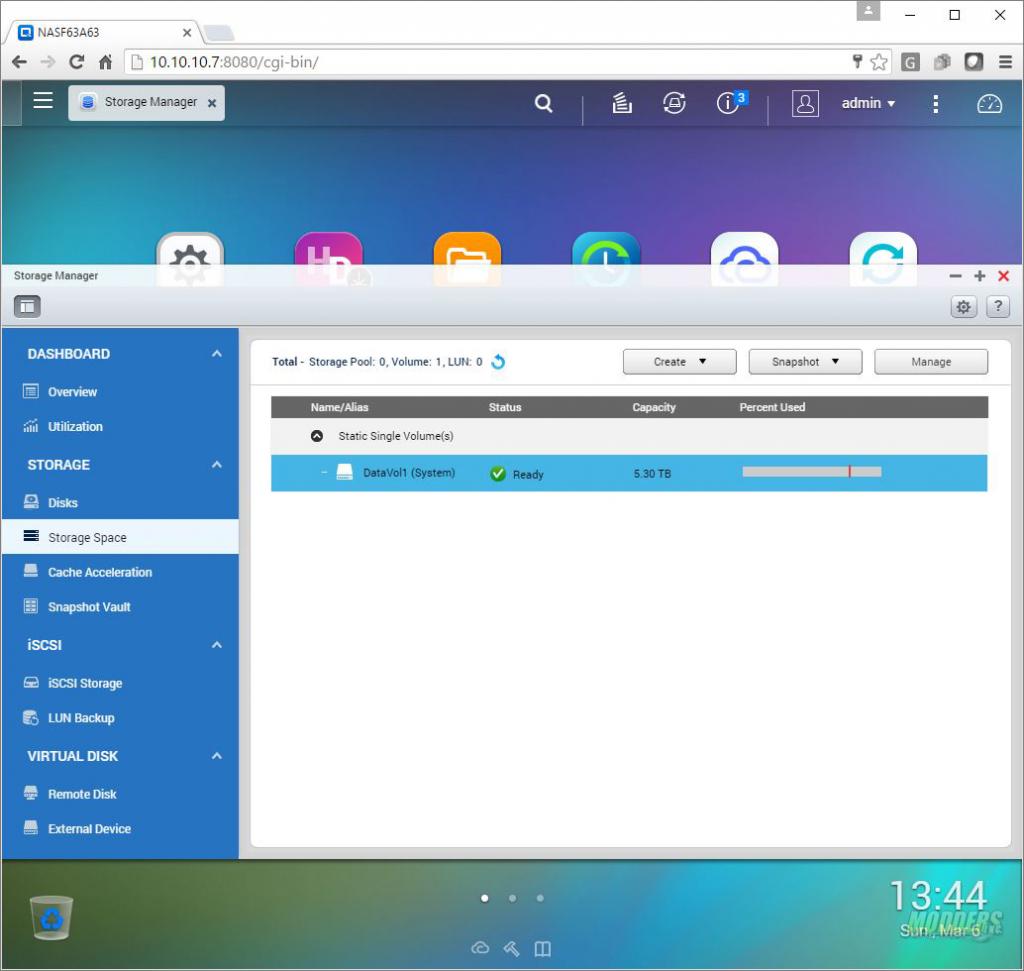Click the Status column header
The height and width of the screenshot is (971, 1024).
[x=505, y=407]
